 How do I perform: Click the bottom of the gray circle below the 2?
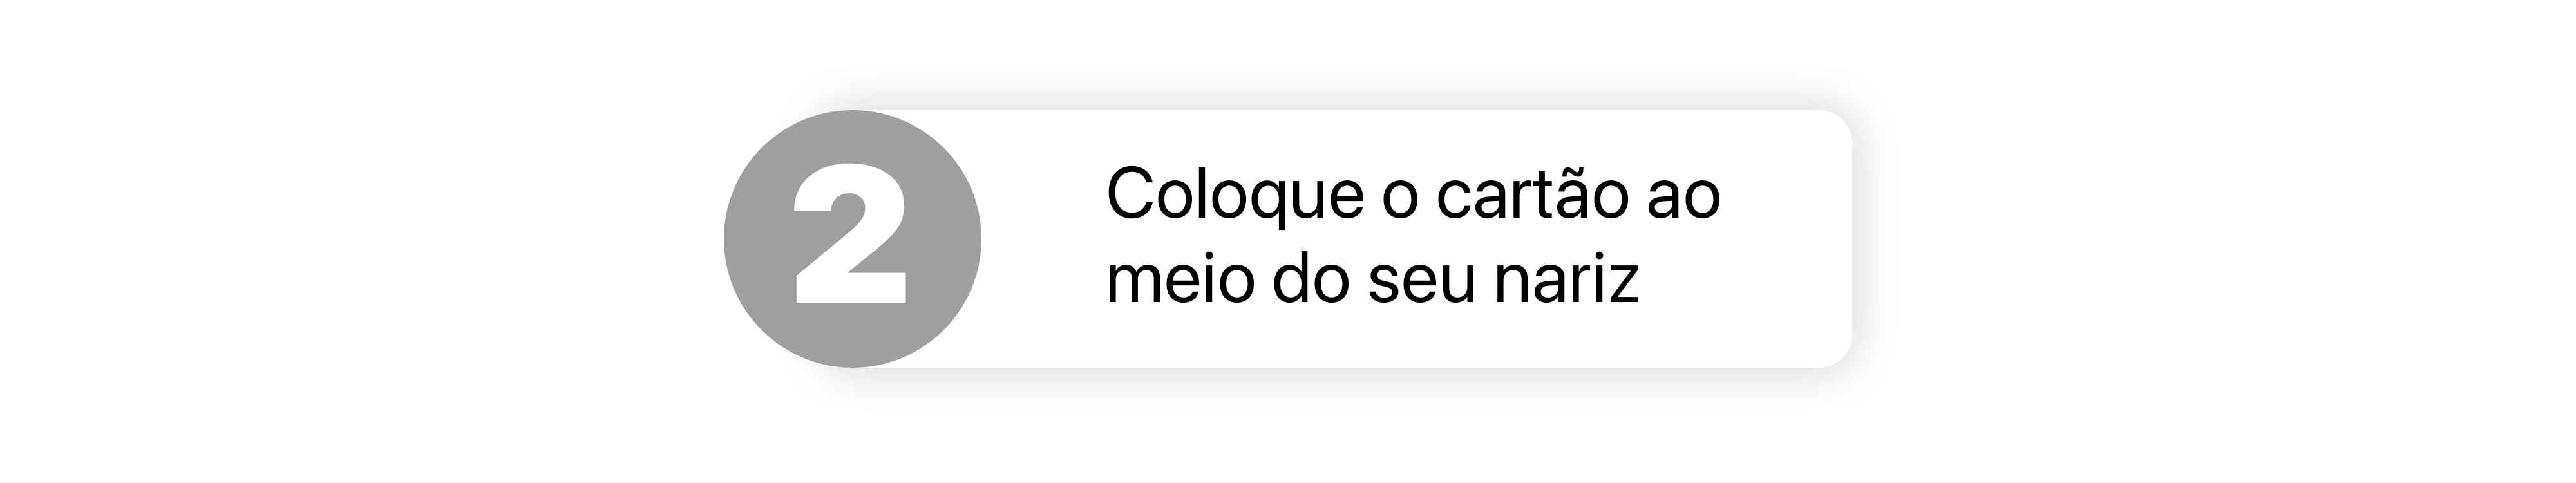coord(852,335)
